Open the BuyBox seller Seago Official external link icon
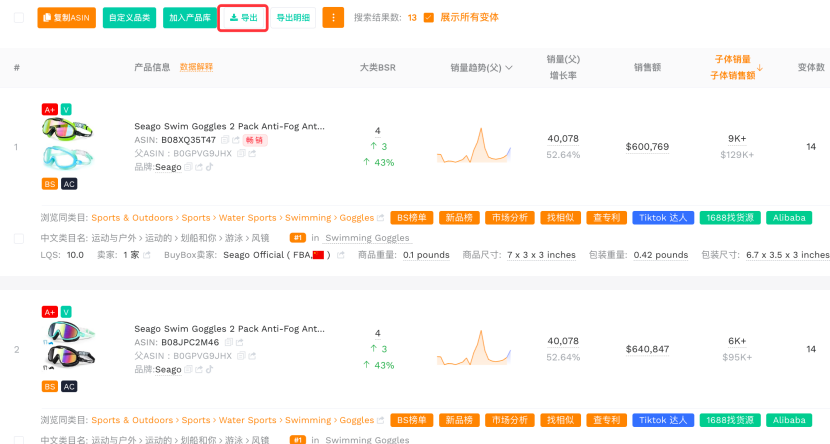The width and height of the screenshot is (830, 444). point(340,255)
